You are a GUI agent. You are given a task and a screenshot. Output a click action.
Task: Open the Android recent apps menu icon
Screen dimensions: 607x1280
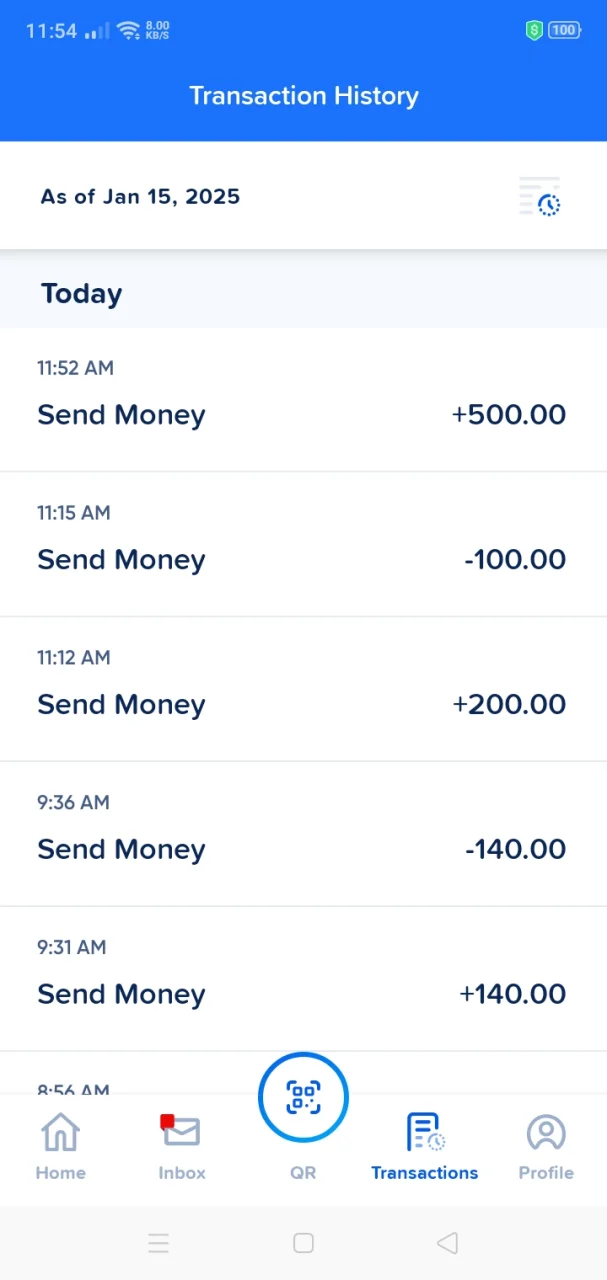tap(158, 1243)
